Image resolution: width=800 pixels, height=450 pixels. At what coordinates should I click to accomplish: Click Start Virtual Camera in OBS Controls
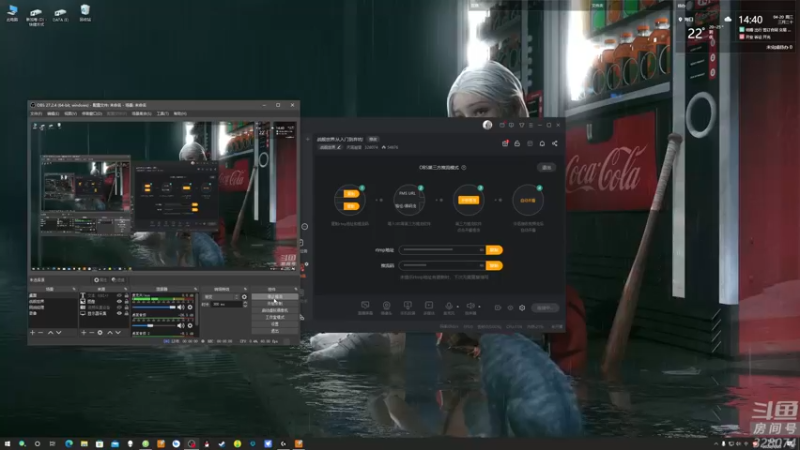point(275,310)
